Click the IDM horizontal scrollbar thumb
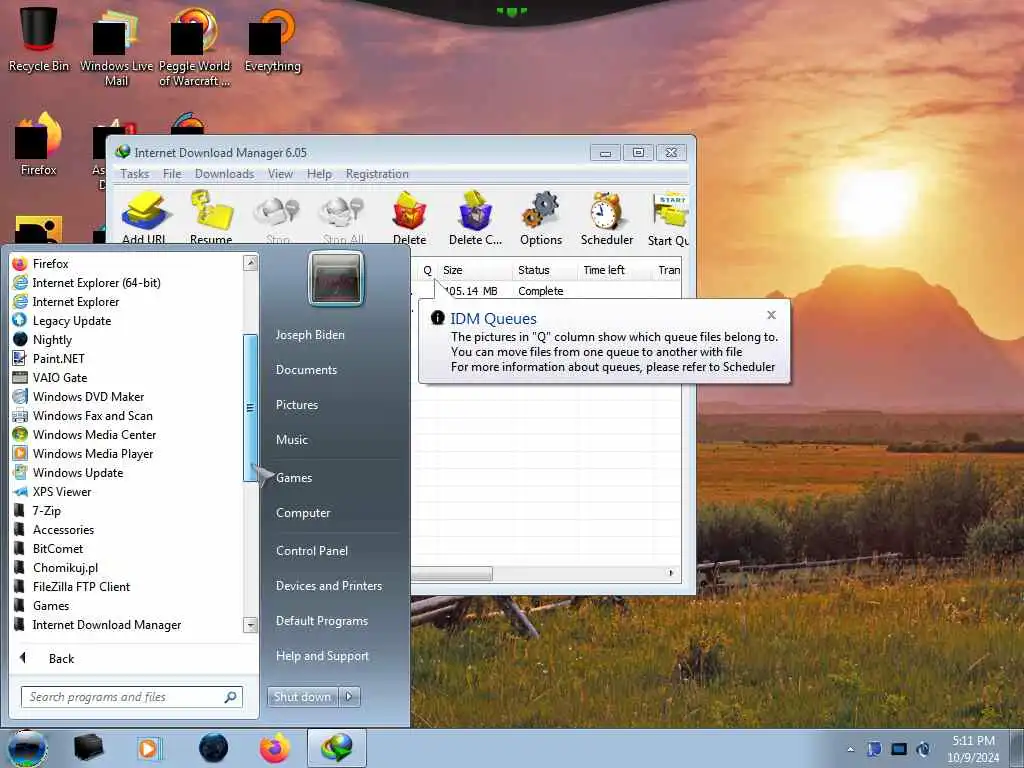Viewport: 1024px width, 768px height. click(x=451, y=573)
